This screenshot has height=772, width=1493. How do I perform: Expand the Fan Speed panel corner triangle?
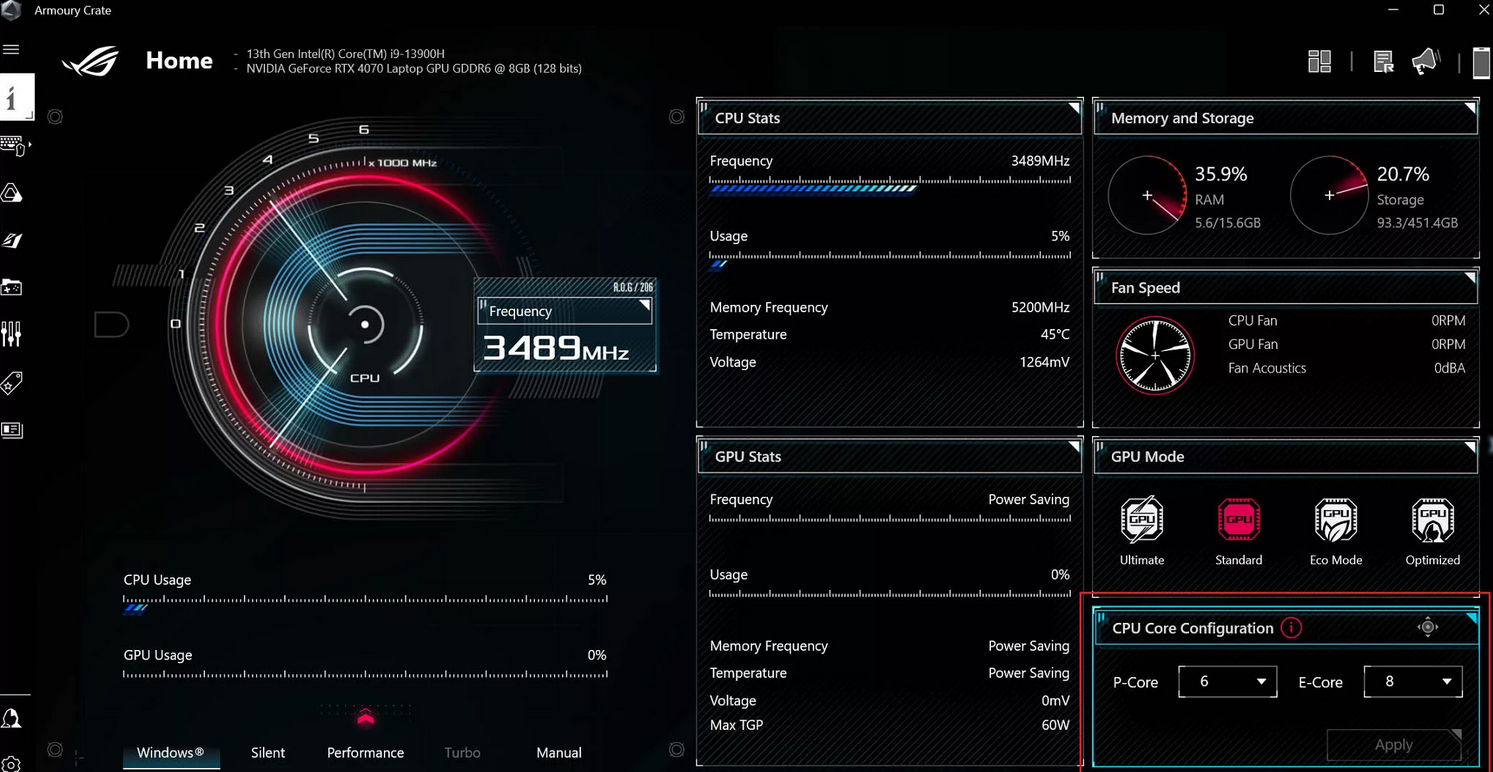(x=1470, y=277)
